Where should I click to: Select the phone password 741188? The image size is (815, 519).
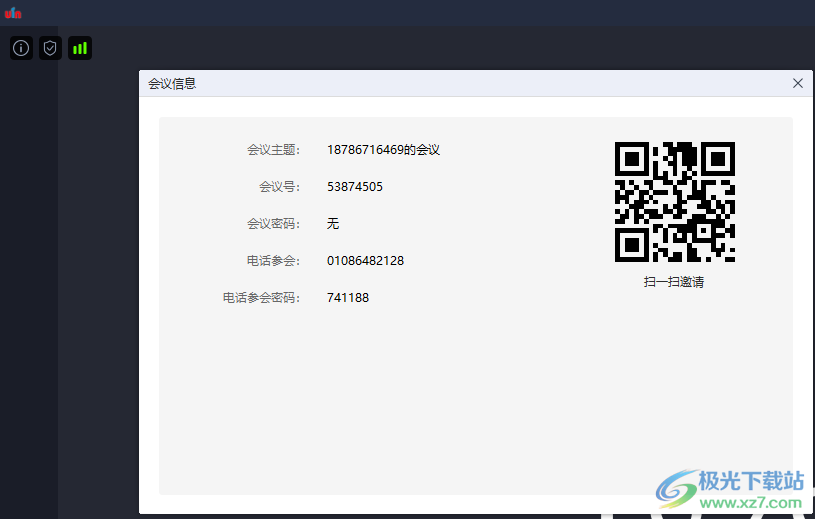point(348,298)
